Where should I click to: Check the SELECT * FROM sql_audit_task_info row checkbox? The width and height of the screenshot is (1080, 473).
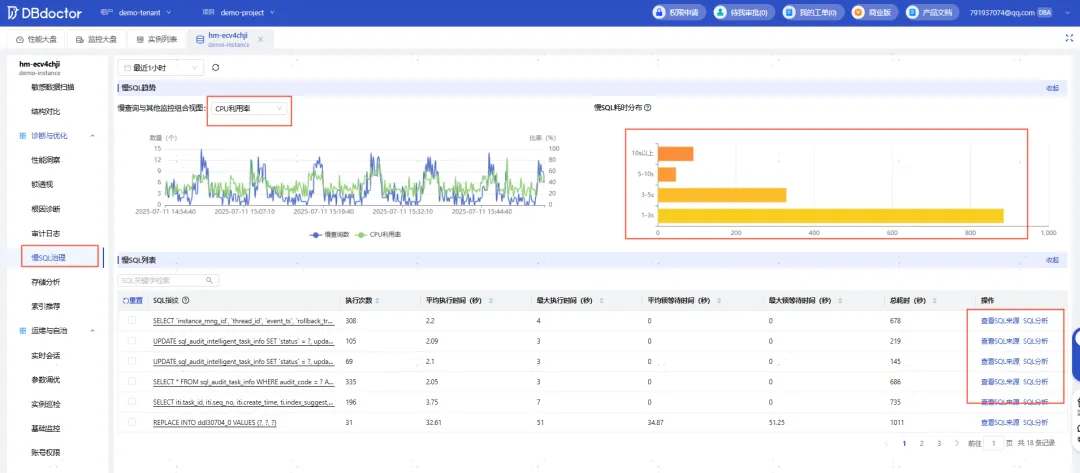132,381
